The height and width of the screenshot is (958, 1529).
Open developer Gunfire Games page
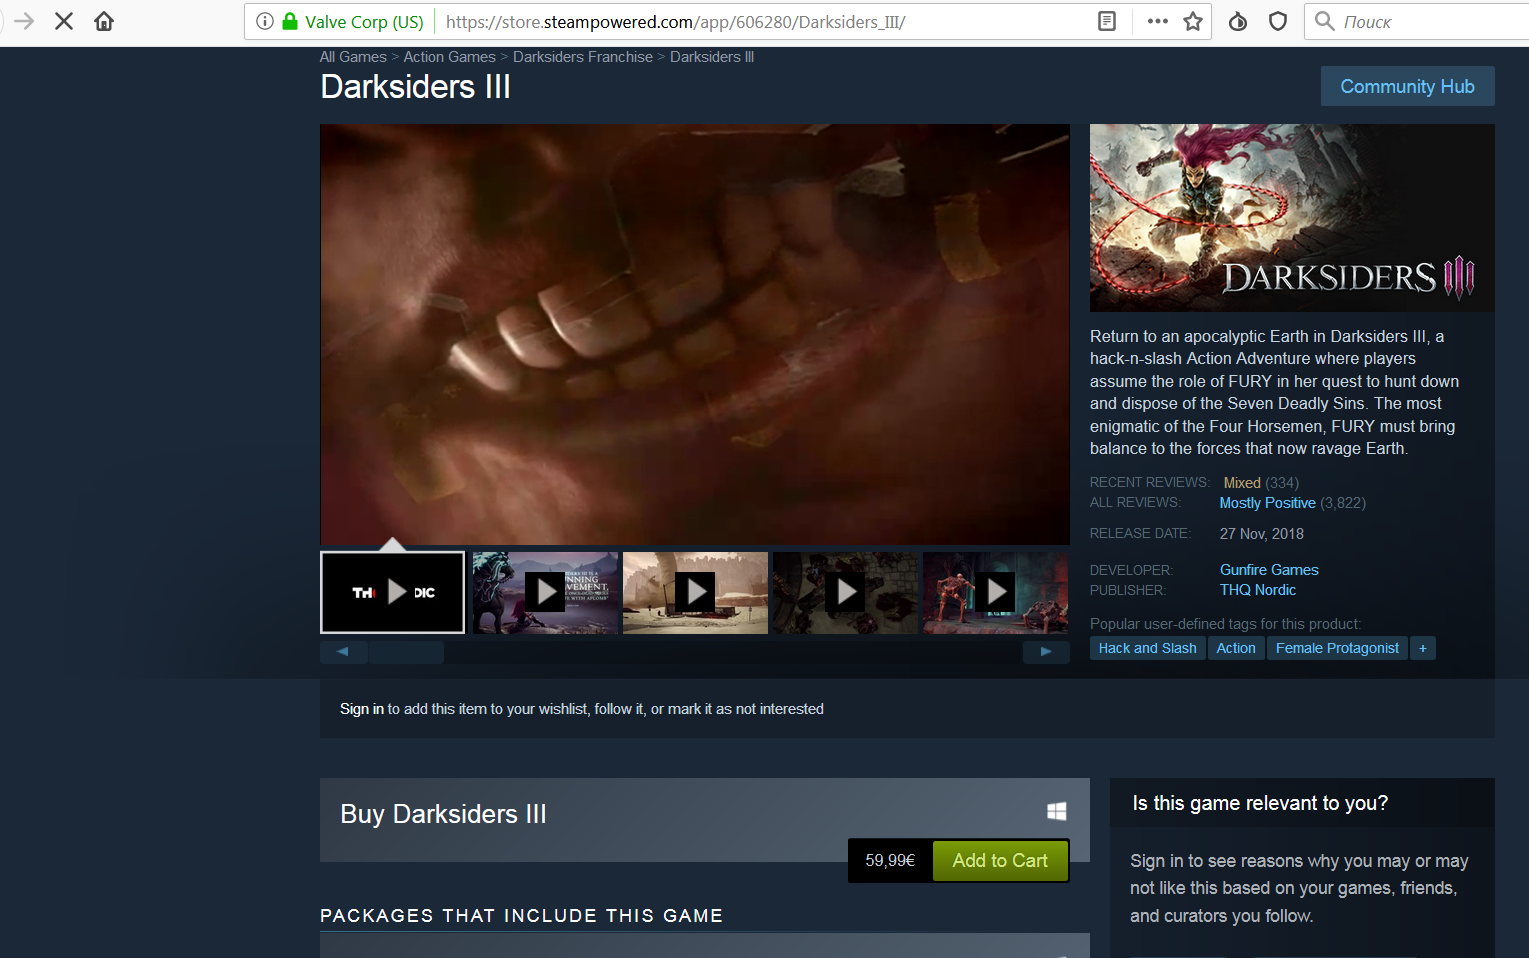point(1269,570)
